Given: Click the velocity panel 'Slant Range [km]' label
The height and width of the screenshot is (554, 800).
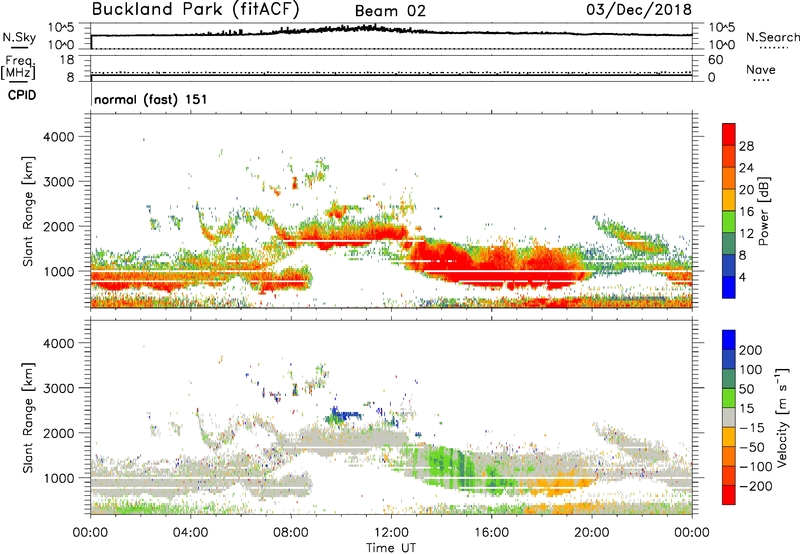Looking at the screenshot, I should pos(28,417).
